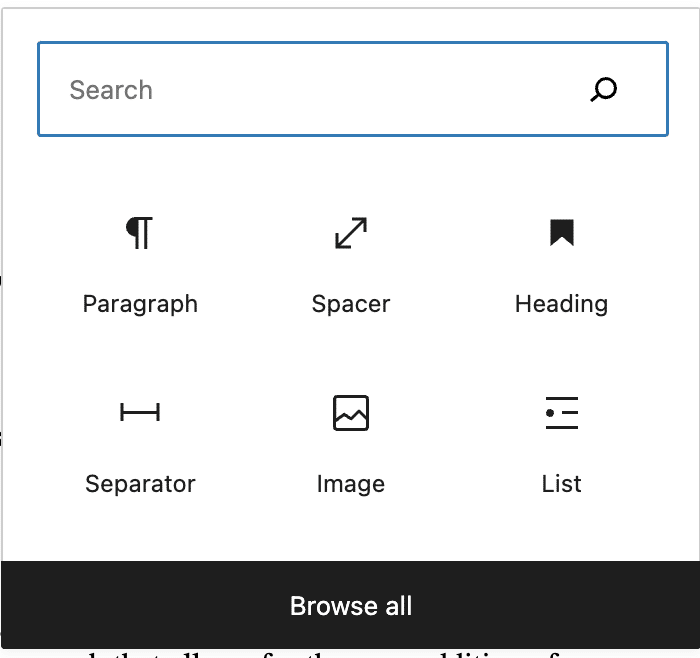Focus the search box placeholder text
Image resolution: width=700 pixels, height=658 pixels.
(111, 90)
